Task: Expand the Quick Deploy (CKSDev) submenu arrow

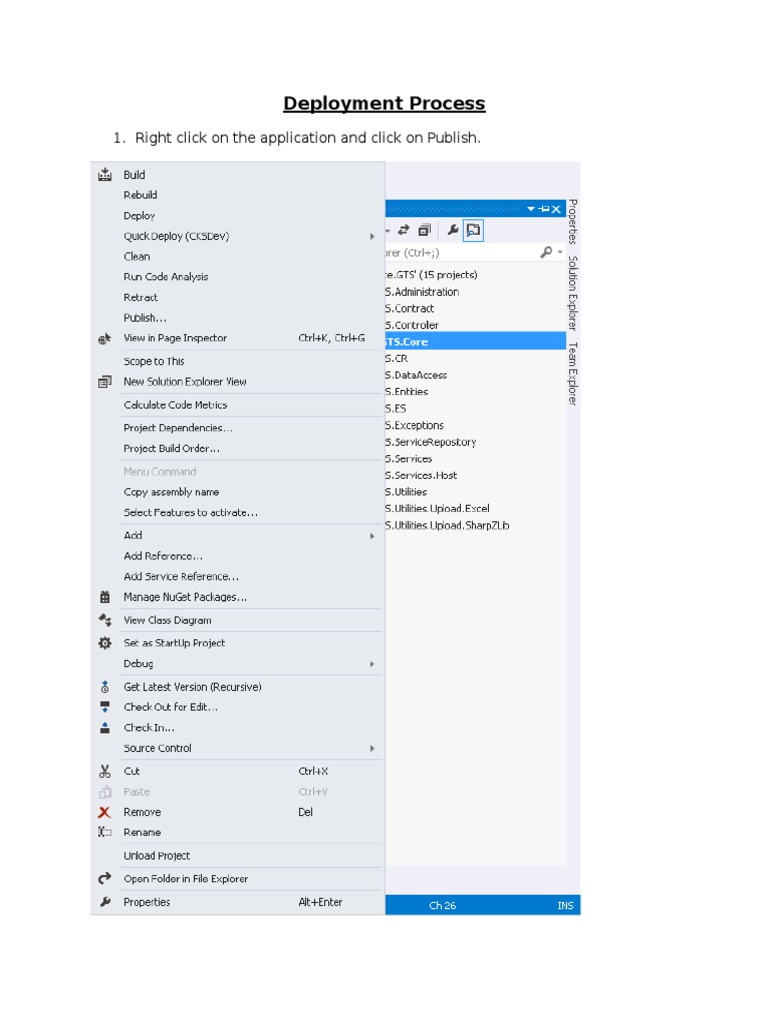Action: point(372,237)
